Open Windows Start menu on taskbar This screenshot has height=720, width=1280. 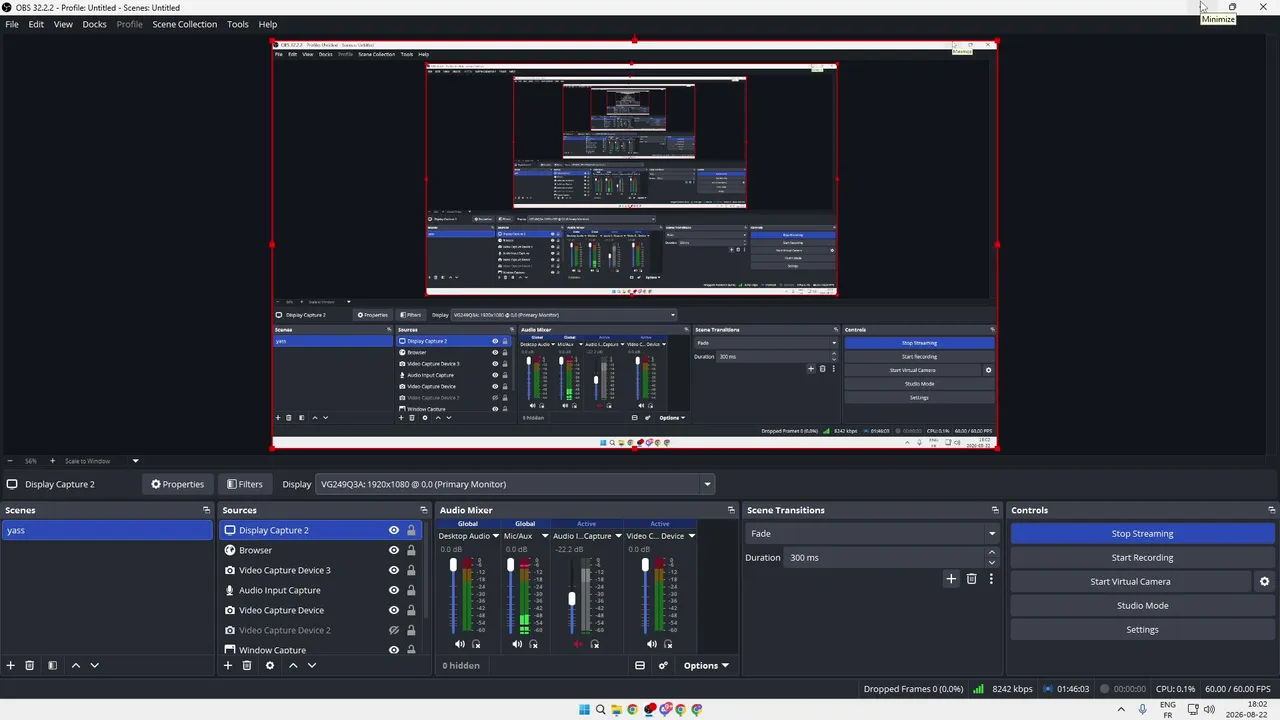point(584,710)
